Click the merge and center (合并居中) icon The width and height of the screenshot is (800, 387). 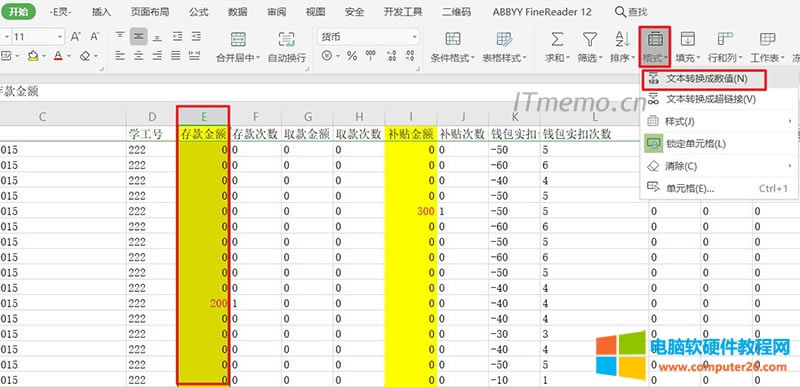tap(238, 39)
